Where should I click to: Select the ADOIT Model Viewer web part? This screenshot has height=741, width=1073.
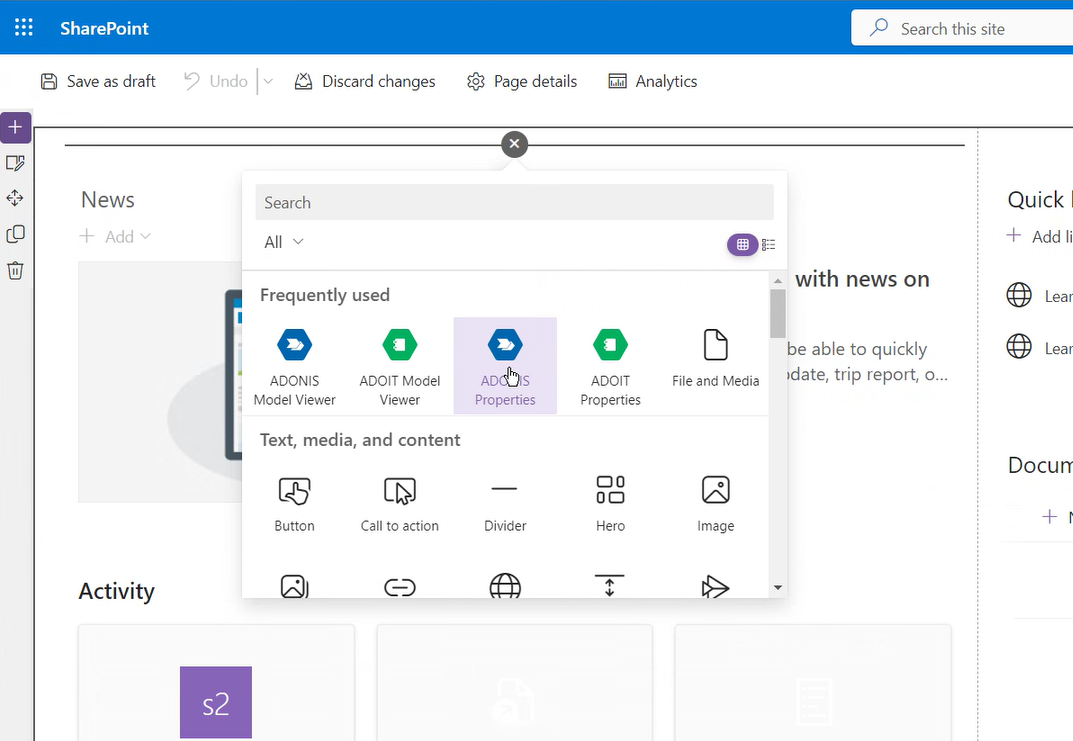point(400,367)
